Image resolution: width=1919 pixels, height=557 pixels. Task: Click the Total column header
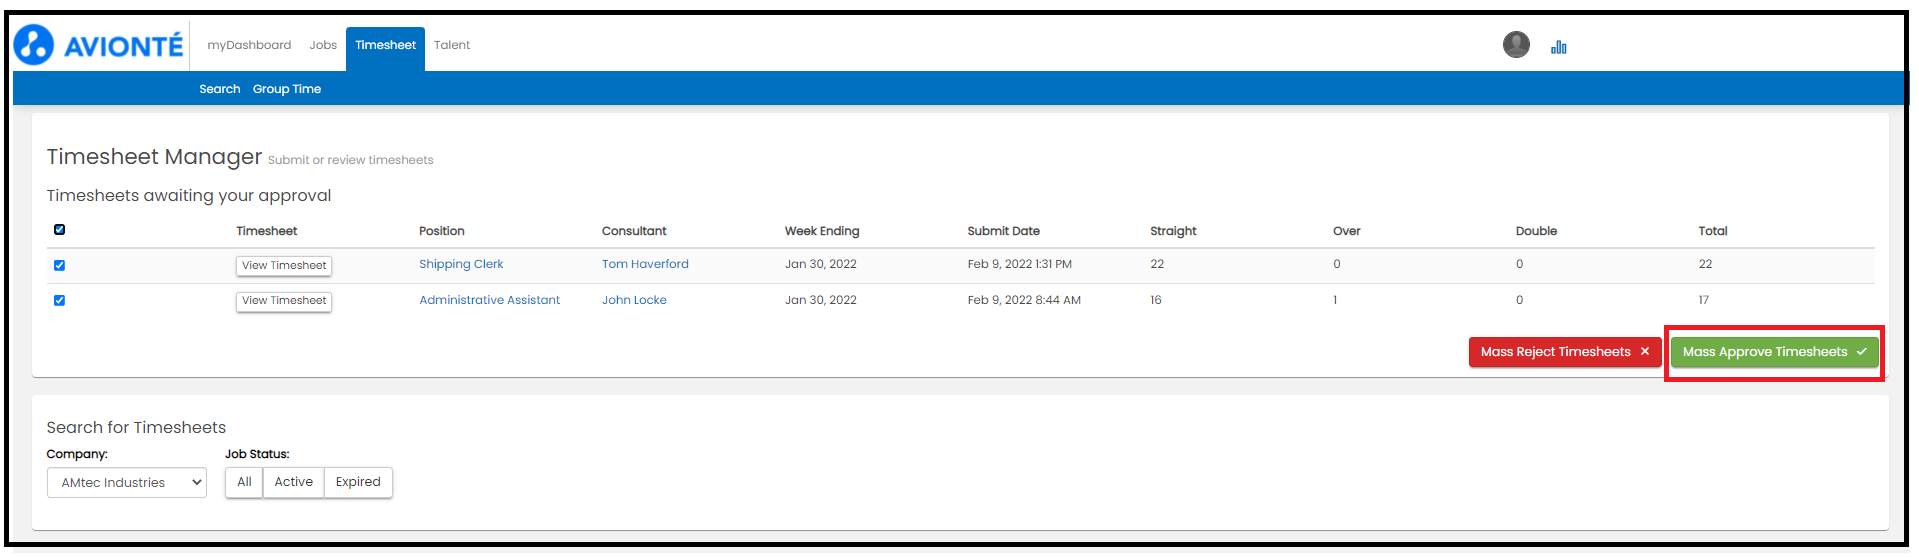click(1713, 231)
